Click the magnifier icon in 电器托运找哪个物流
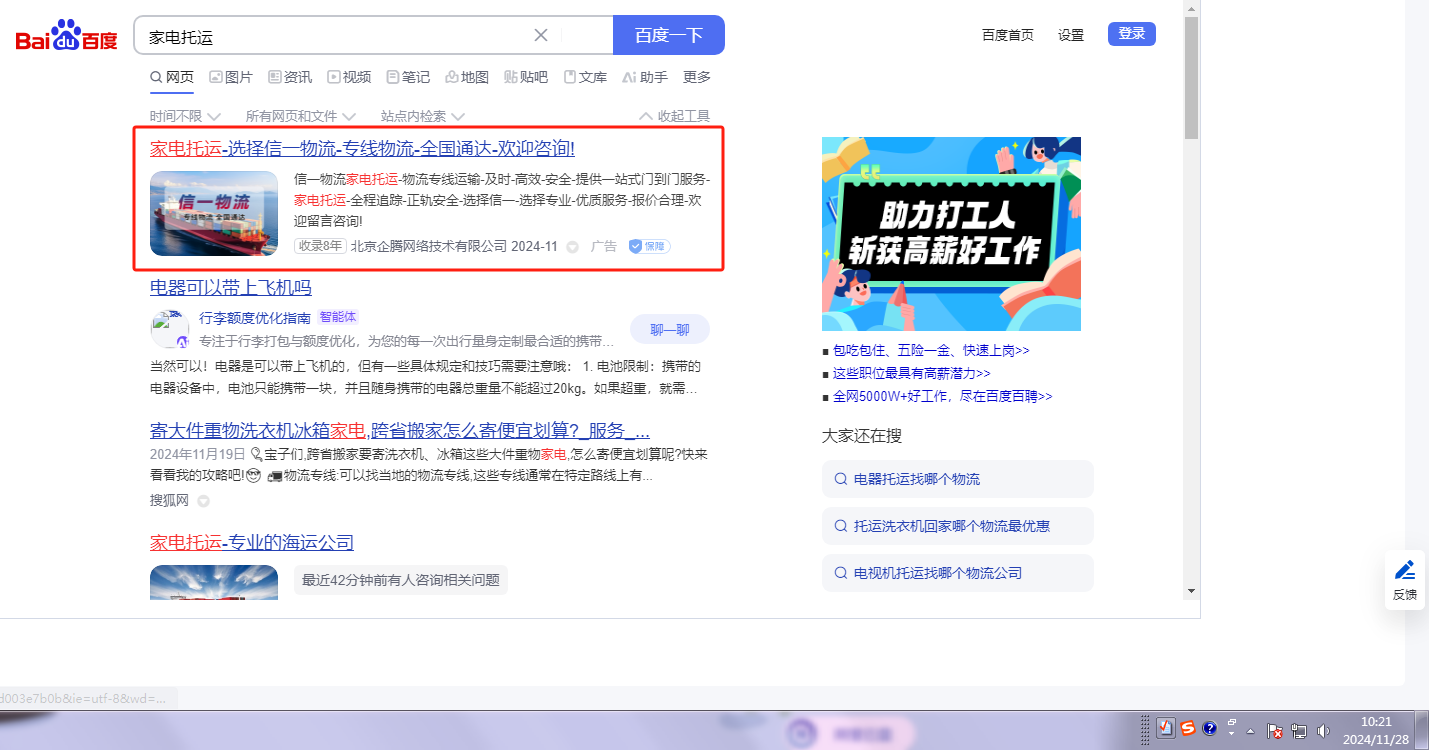The width and height of the screenshot is (1429, 750). pyautogui.click(x=841, y=479)
